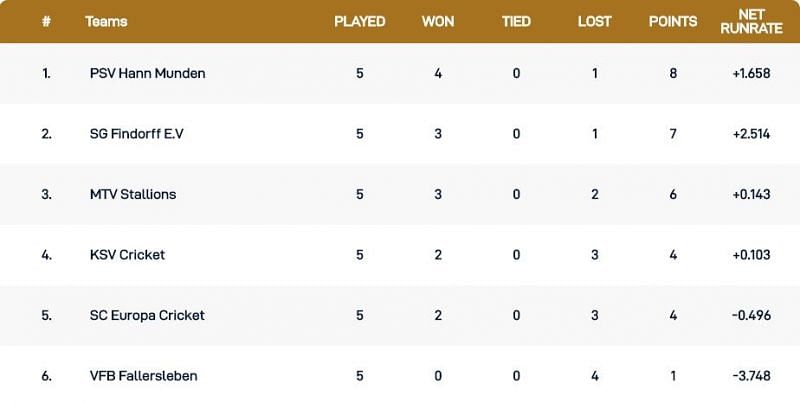Click the Teams column header

tap(106, 21)
